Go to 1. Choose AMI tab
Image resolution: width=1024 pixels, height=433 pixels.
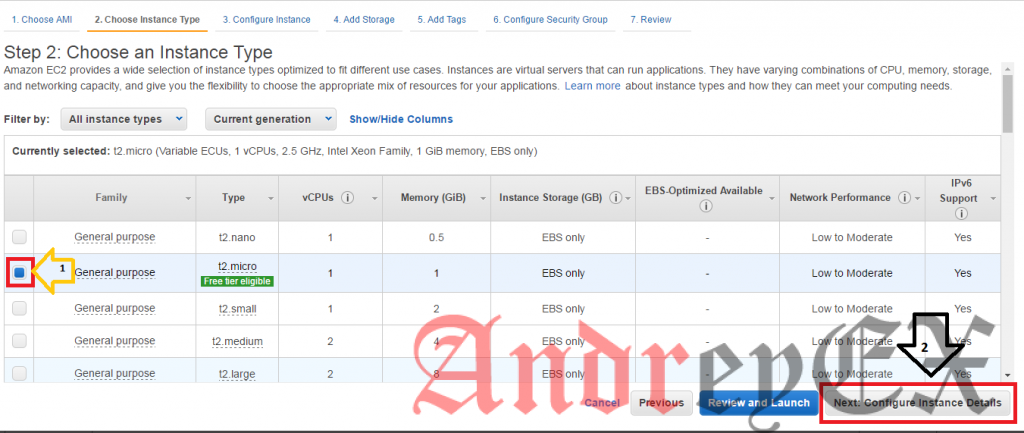pos(42,20)
